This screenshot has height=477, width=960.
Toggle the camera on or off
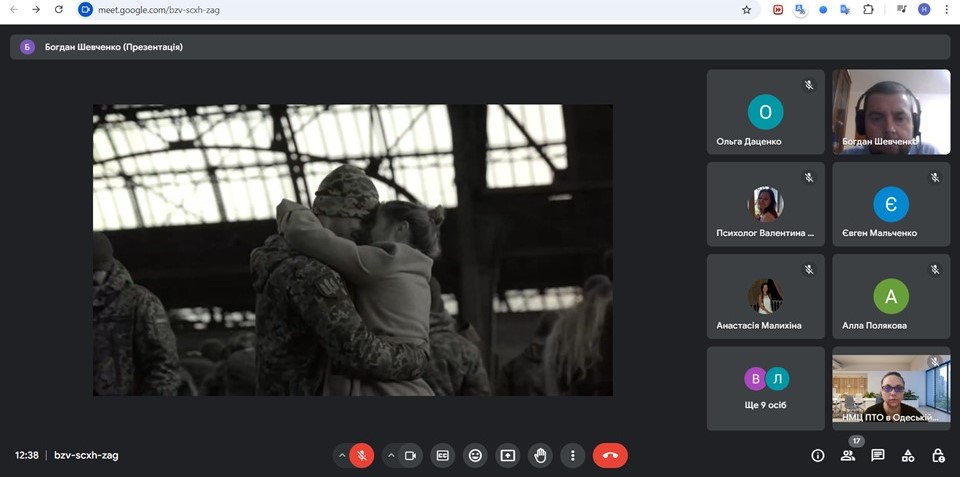point(410,455)
